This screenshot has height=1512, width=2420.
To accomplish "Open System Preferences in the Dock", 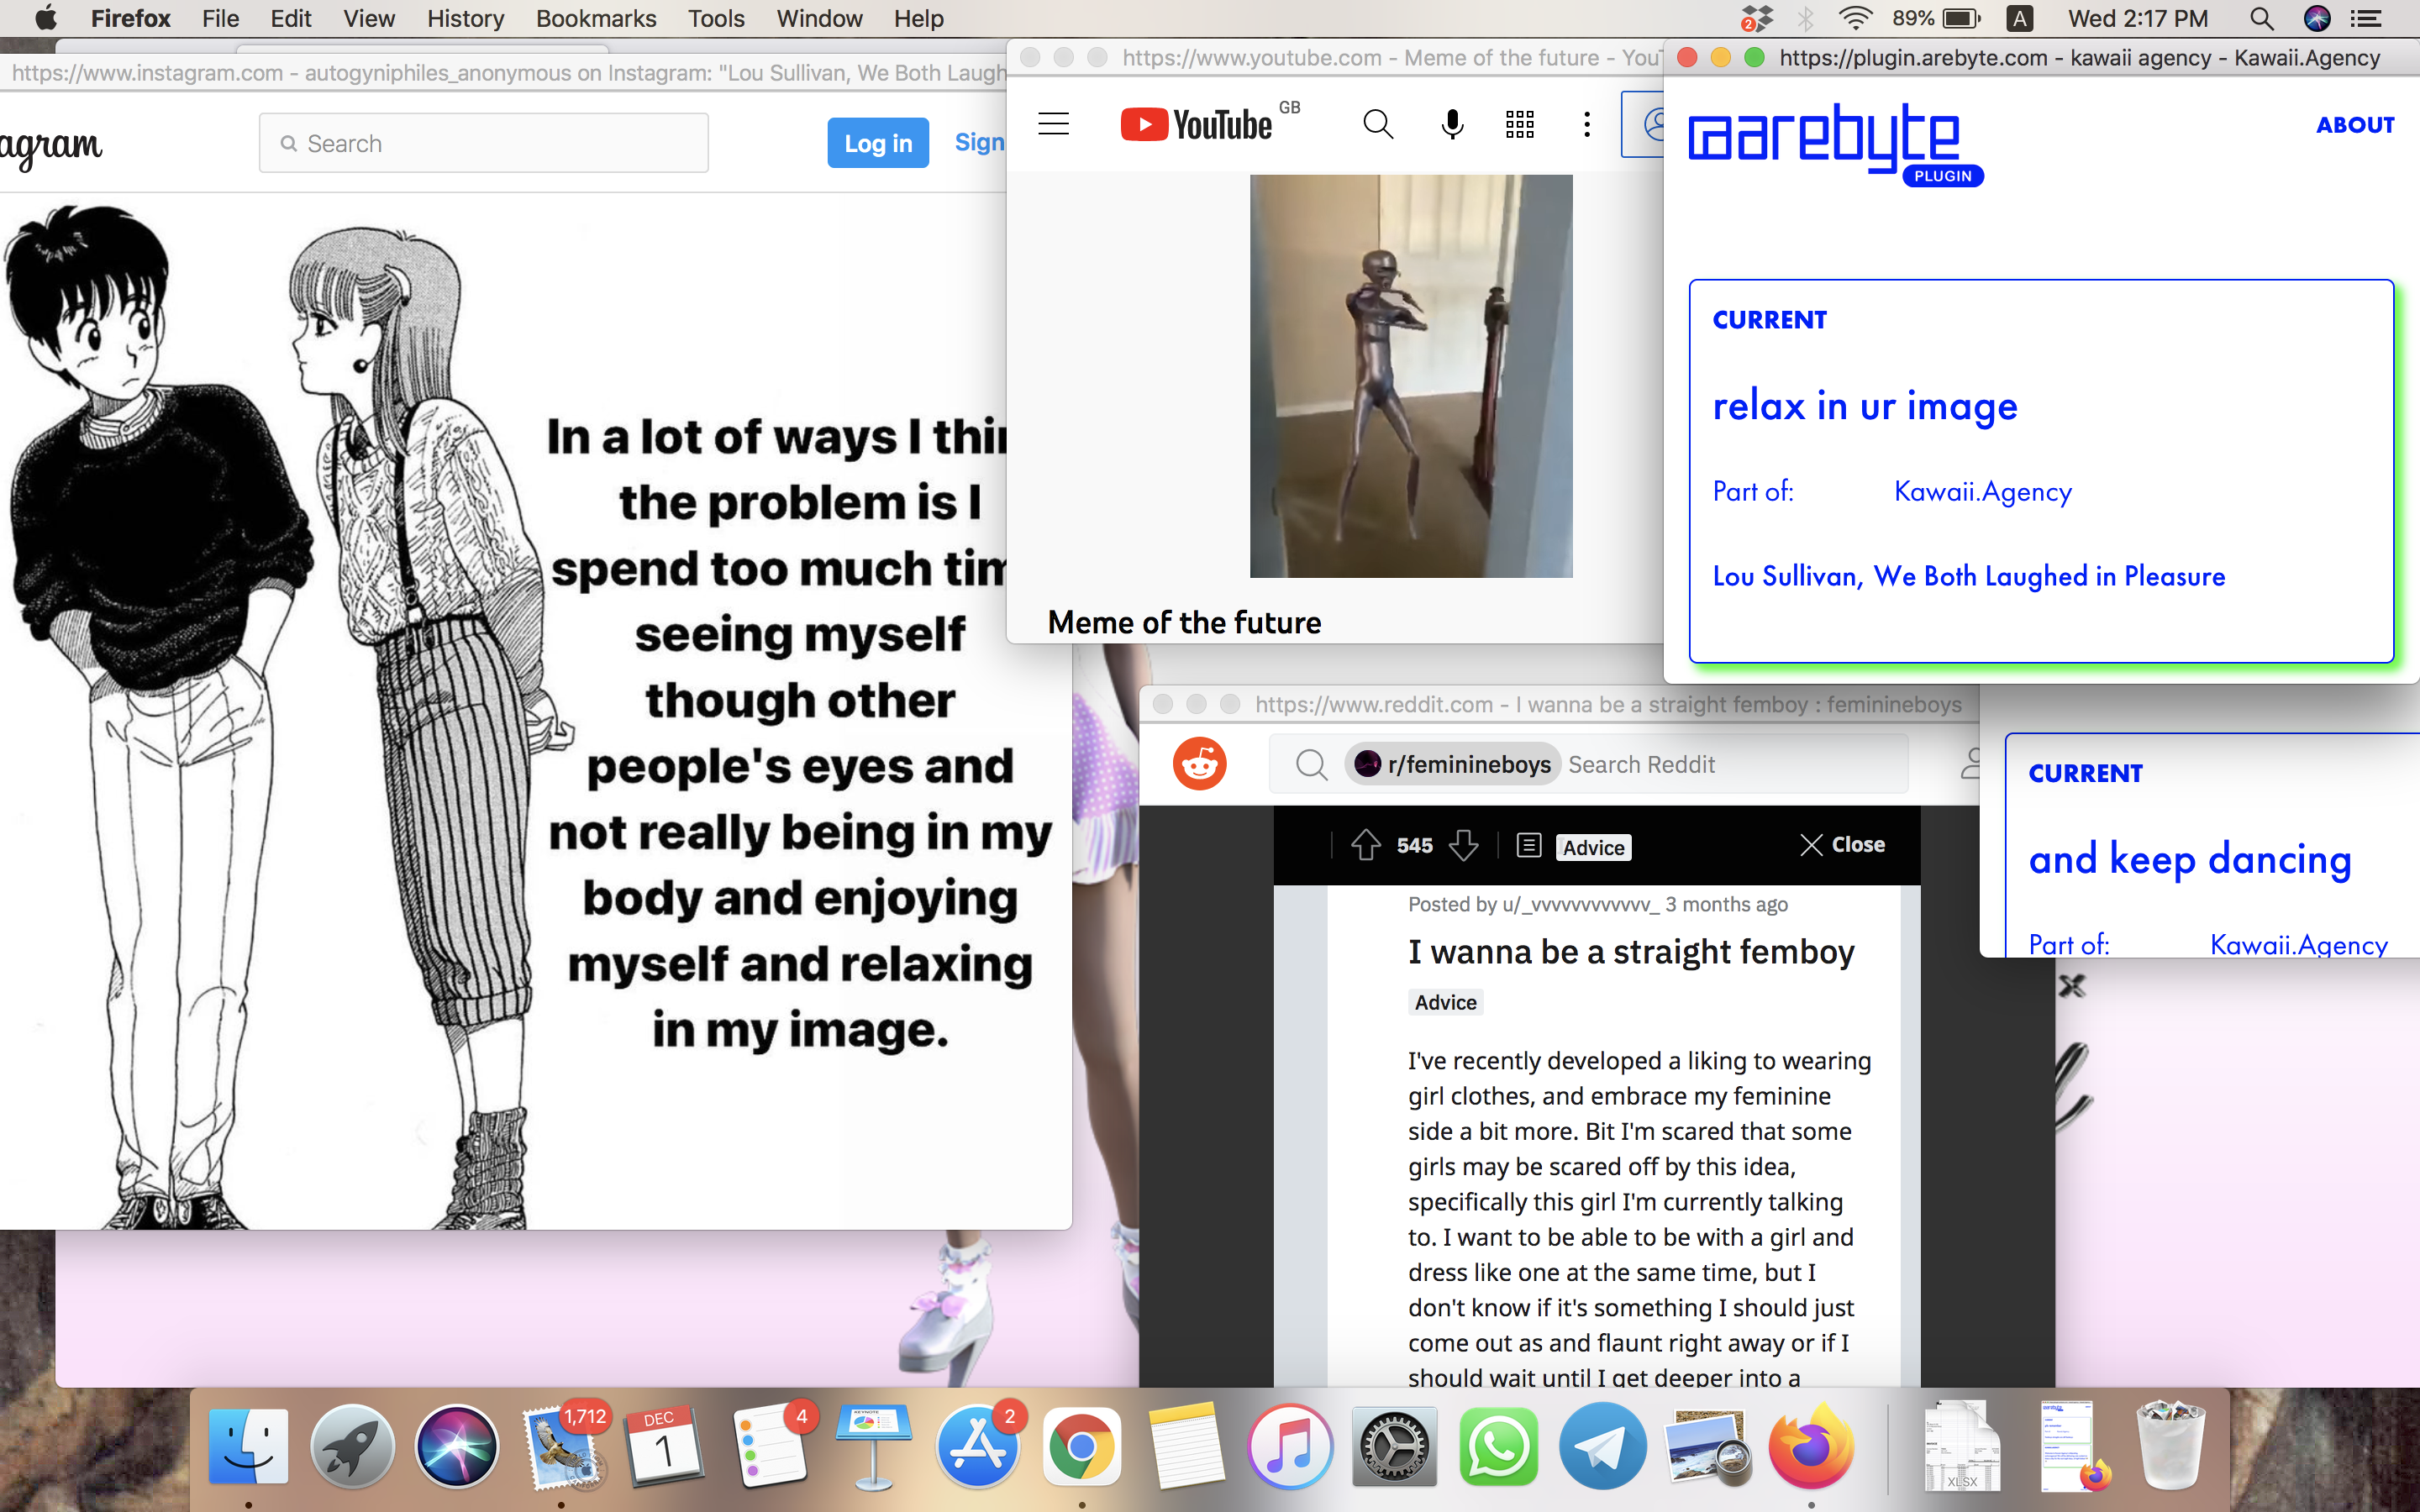I will click(1394, 1446).
